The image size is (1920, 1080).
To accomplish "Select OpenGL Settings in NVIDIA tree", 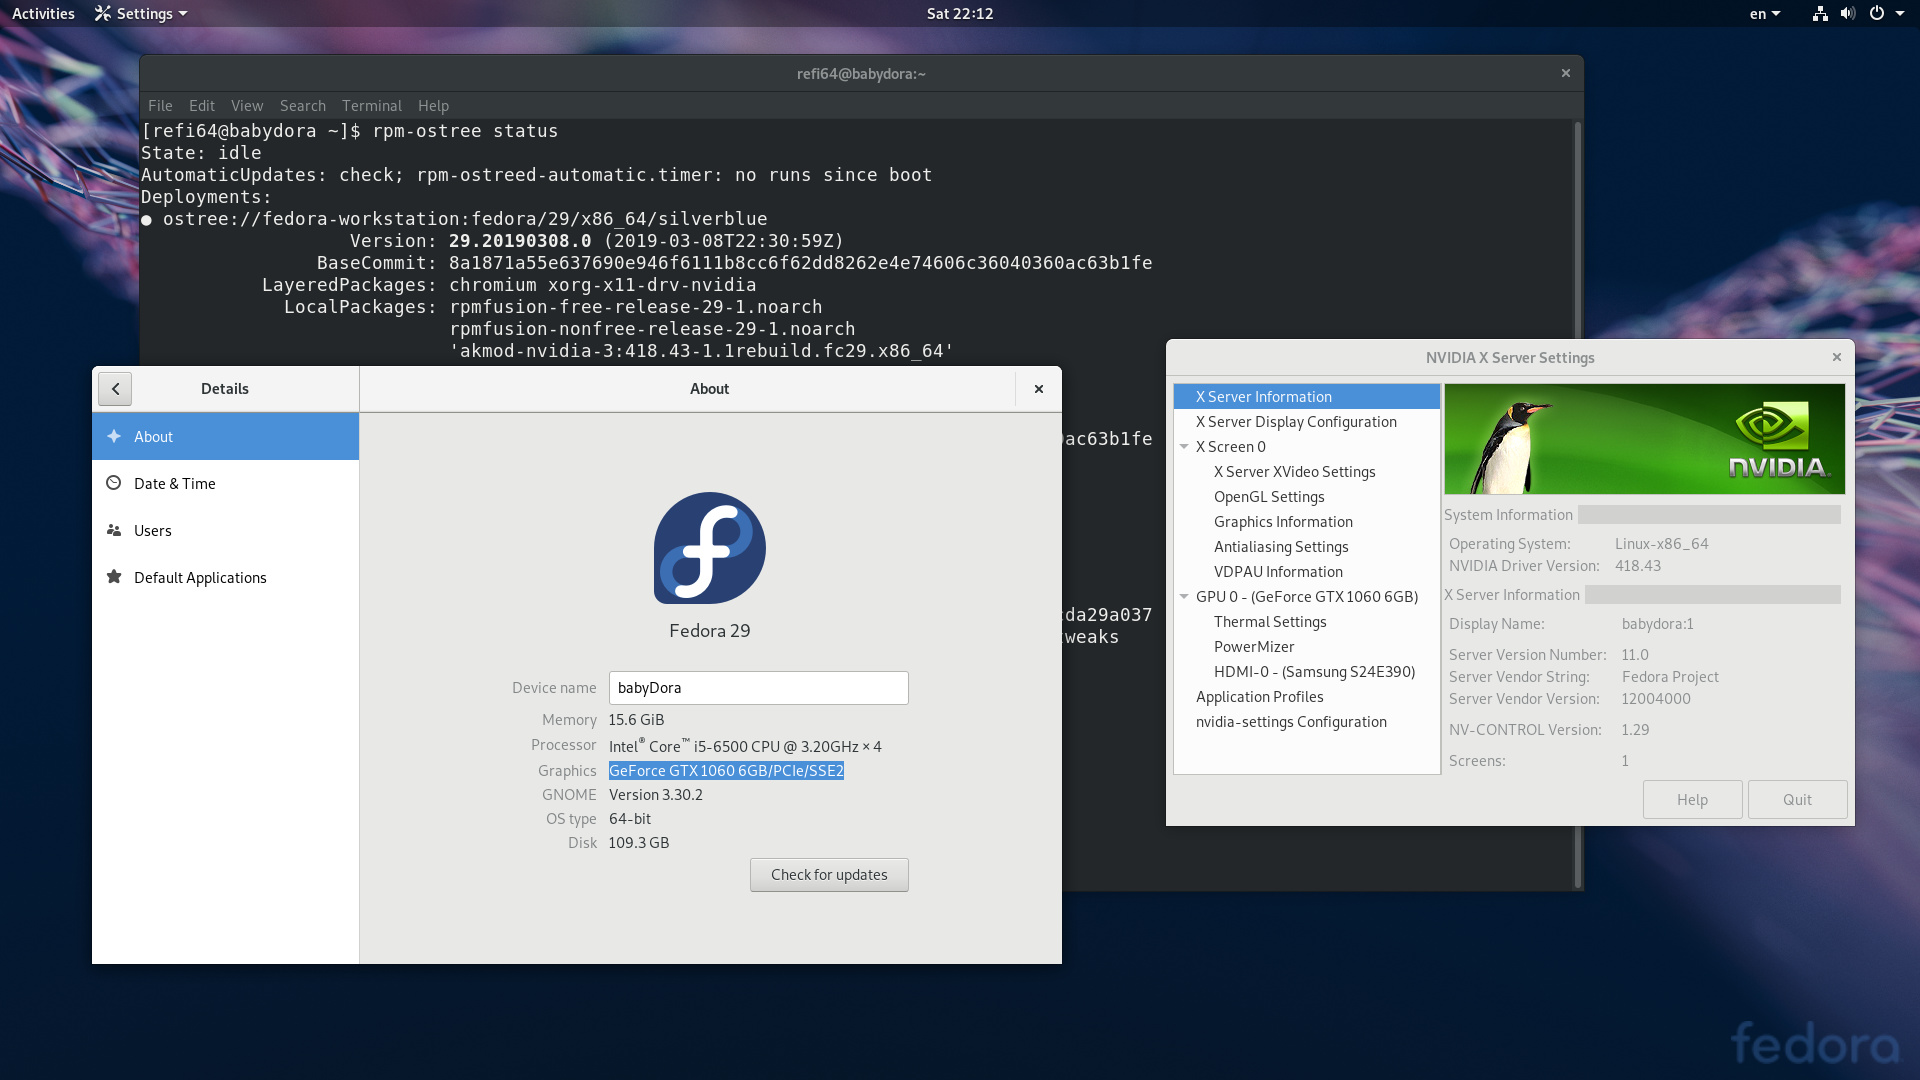I will tap(1307, 497).
